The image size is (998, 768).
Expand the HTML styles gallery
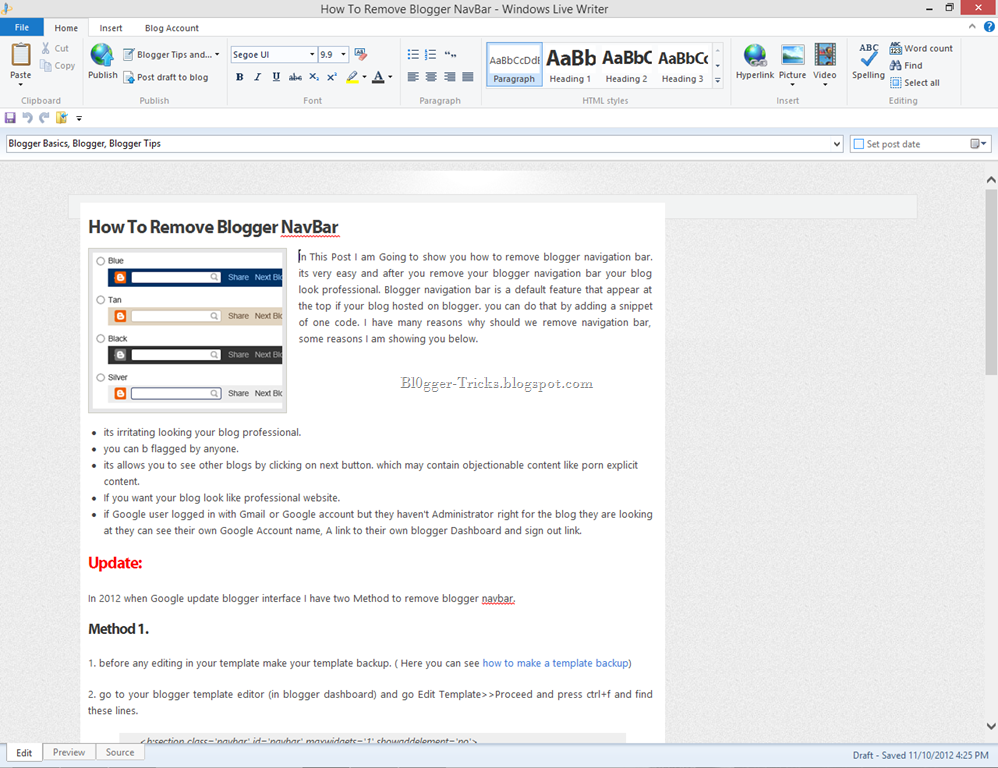(x=717, y=81)
